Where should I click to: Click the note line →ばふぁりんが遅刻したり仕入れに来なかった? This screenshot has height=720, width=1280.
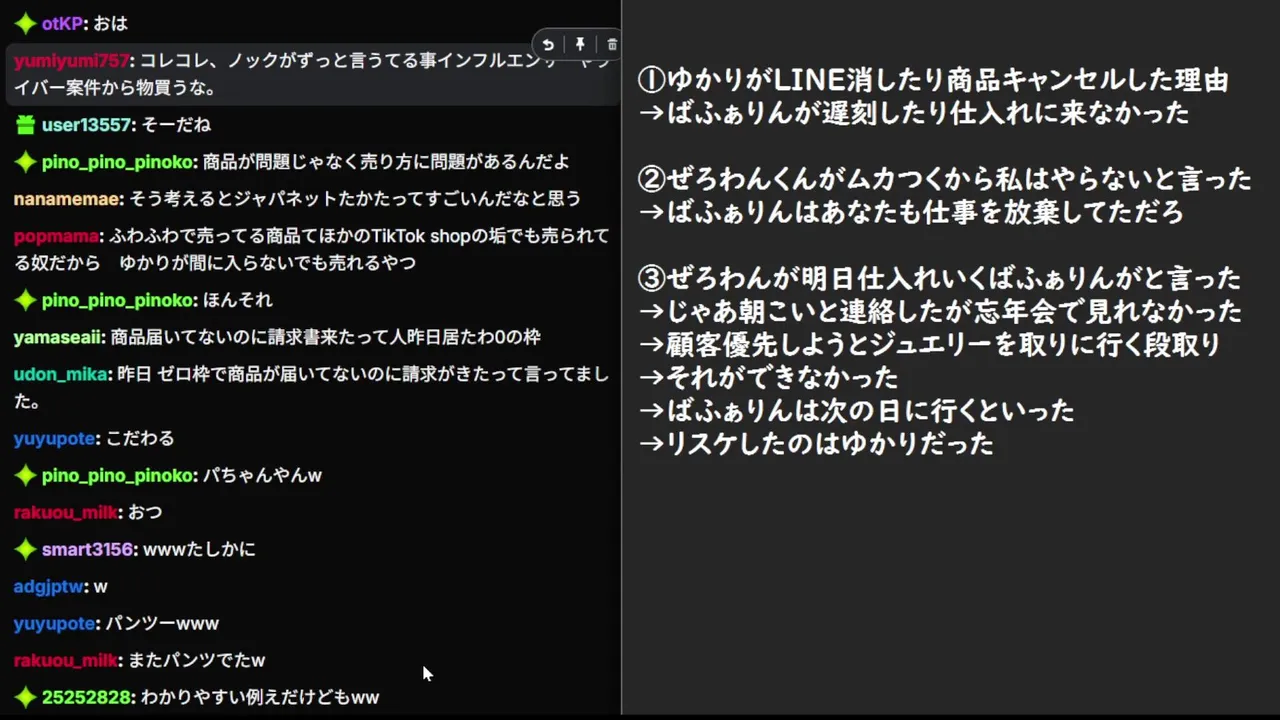(x=914, y=112)
